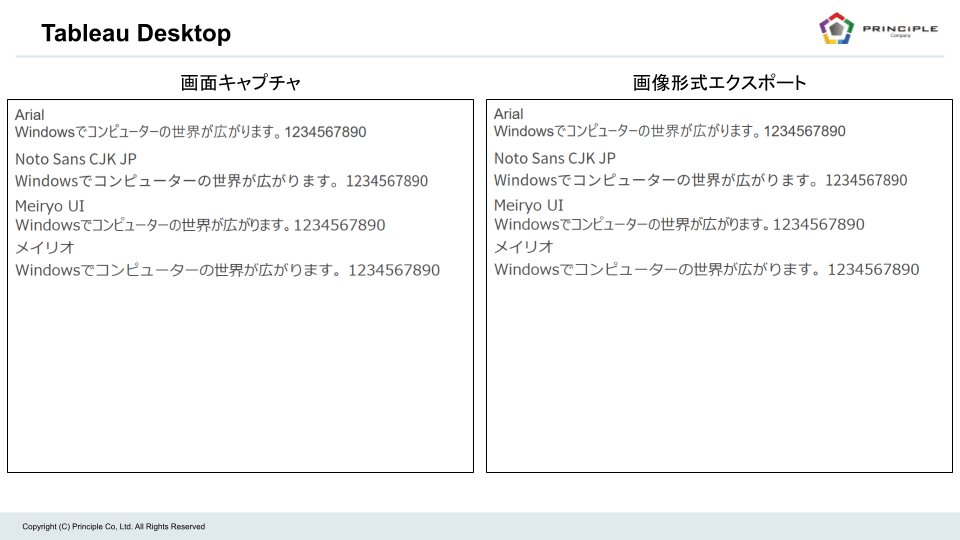Click the Meiryo UI label in right panel

point(529,206)
